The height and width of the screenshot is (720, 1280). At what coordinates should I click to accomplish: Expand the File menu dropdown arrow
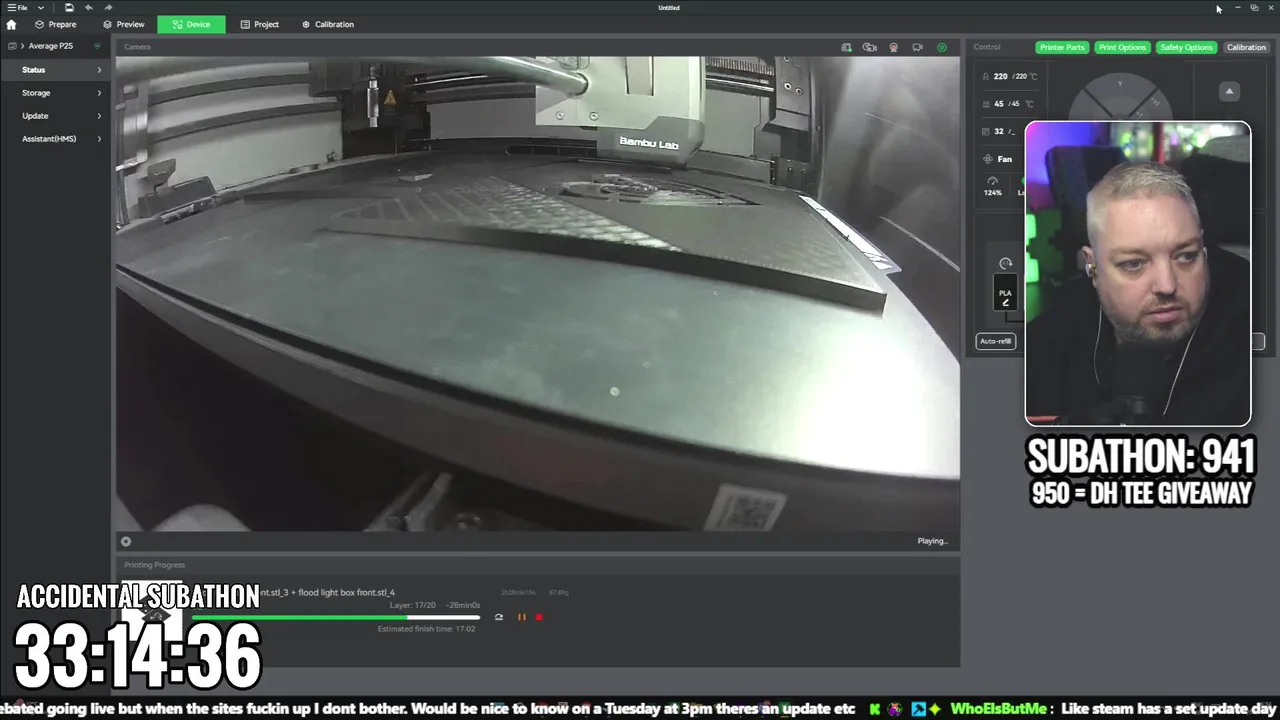click(41, 7)
